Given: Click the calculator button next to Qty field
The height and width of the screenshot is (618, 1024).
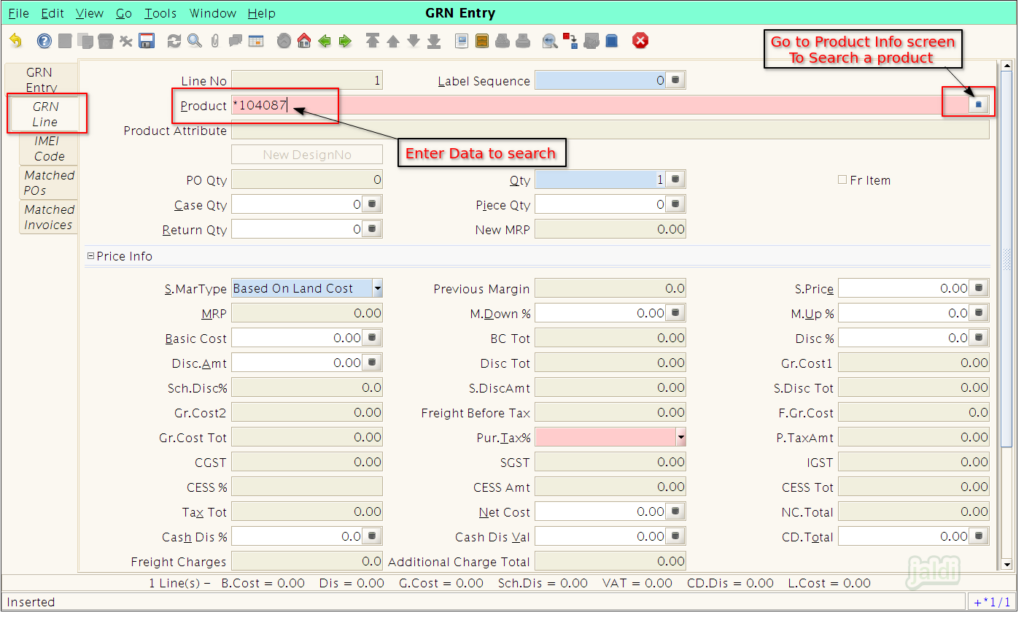Looking at the screenshot, I should [676, 179].
